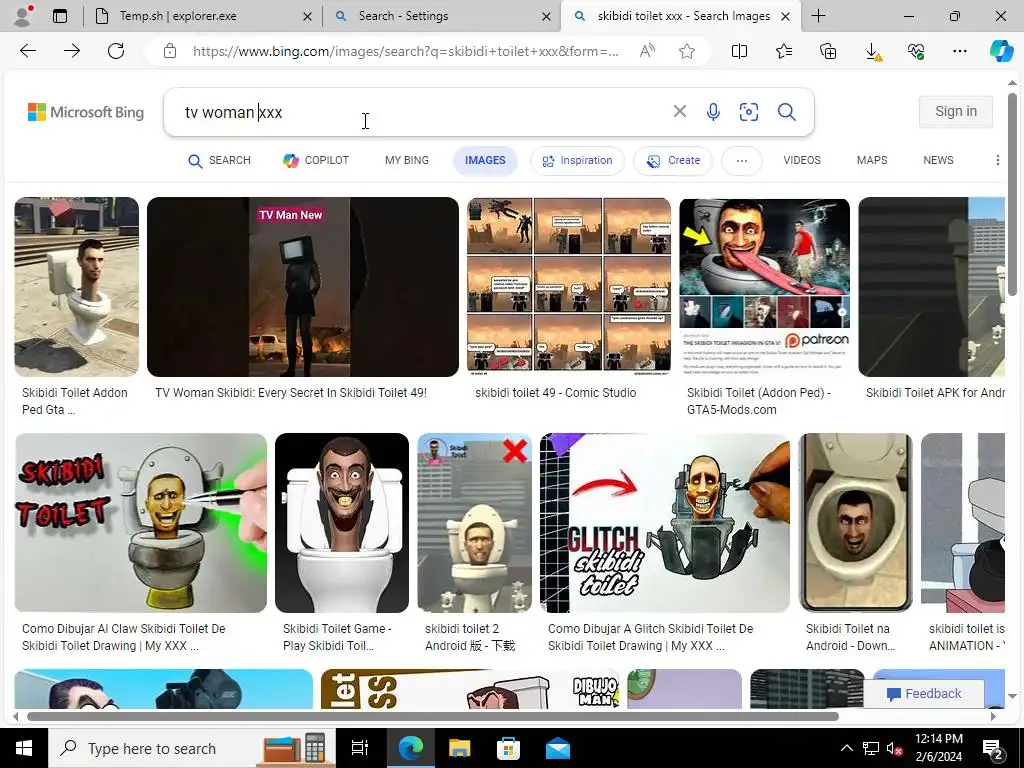Open Browser essentials heart icon
Screen dimensions: 1024x768
(x=916, y=51)
